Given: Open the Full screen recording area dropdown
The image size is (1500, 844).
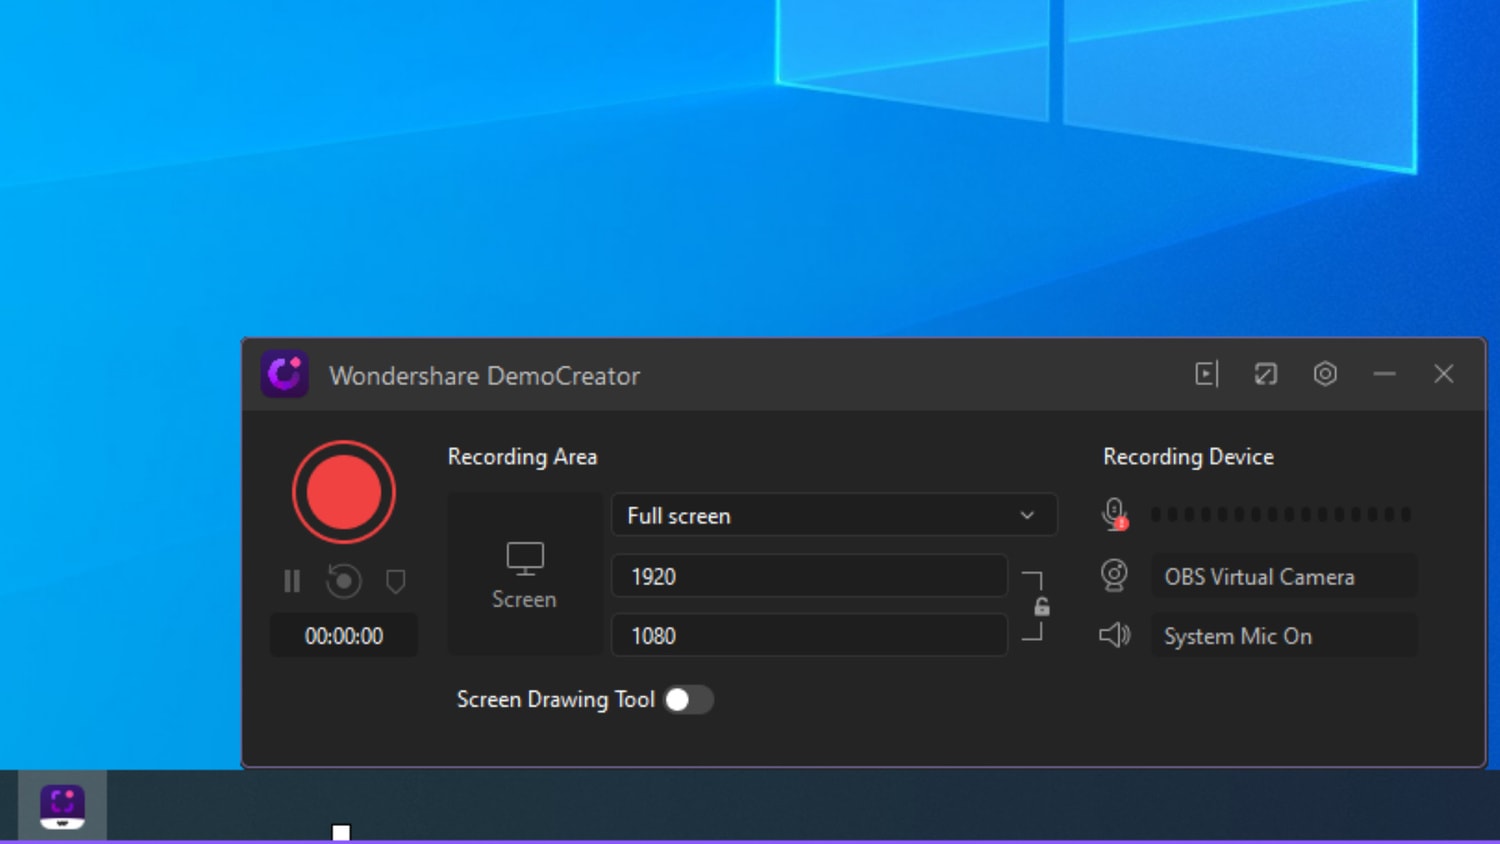Looking at the screenshot, I should point(833,515).
